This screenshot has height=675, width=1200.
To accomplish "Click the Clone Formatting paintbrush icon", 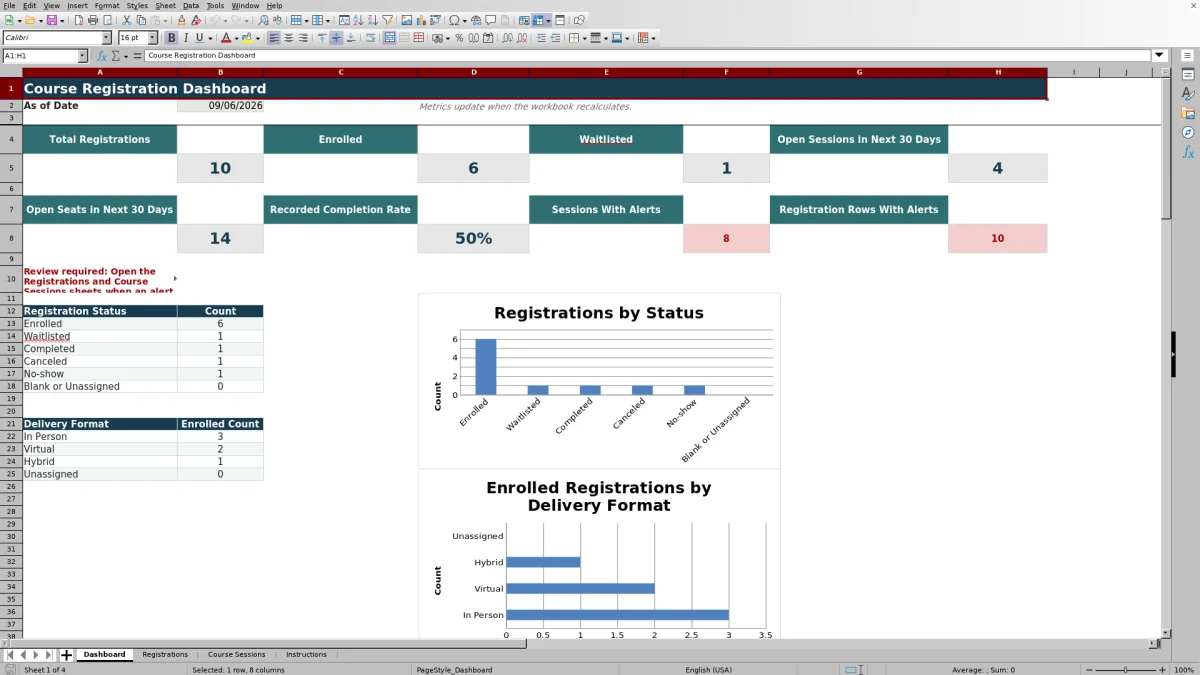I will coord(181,20).
